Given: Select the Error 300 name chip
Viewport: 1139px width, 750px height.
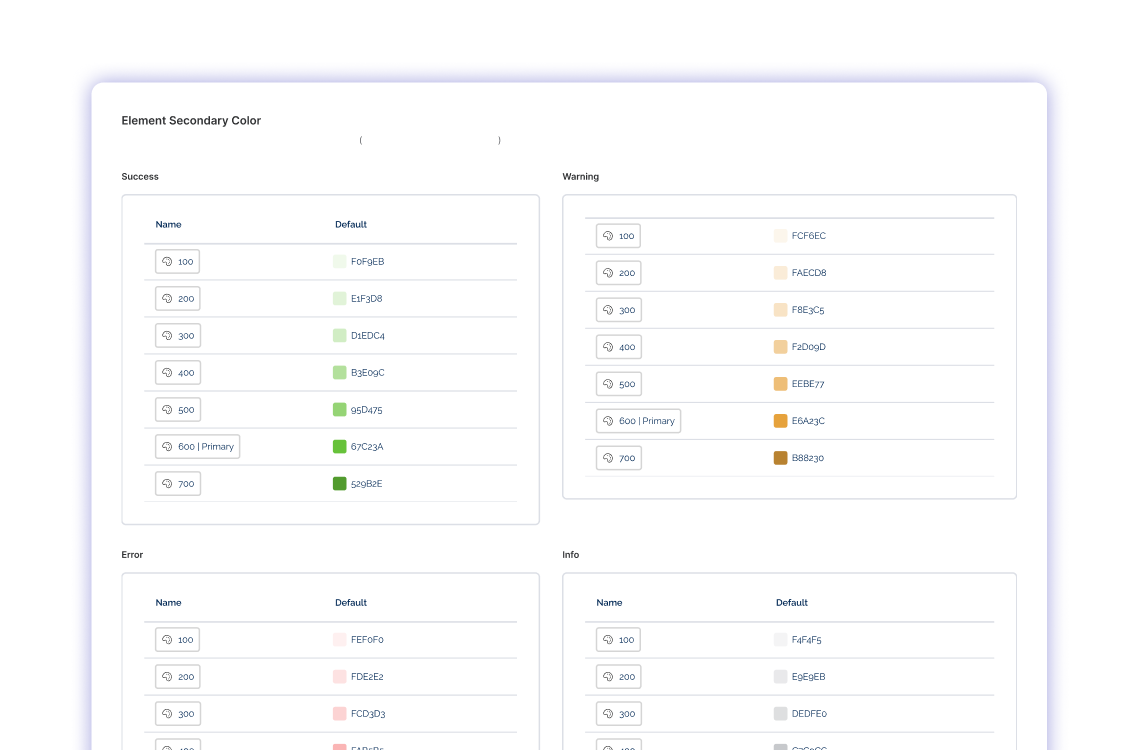Looking at the screenshot, I should (x=178, y=714).
